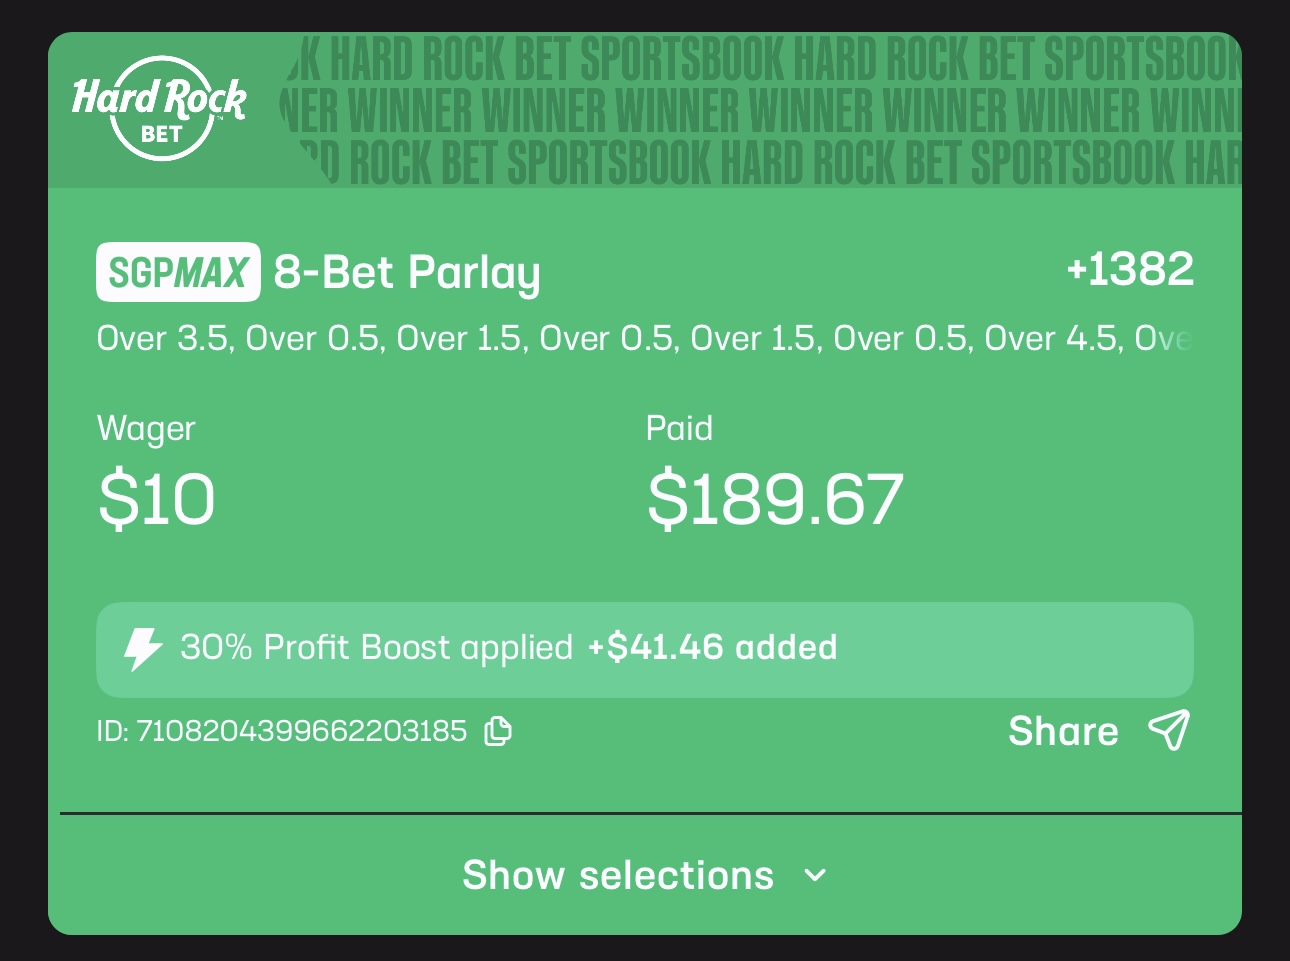
Task: Tap the paper plane share icon
Action: [1169, 730]
